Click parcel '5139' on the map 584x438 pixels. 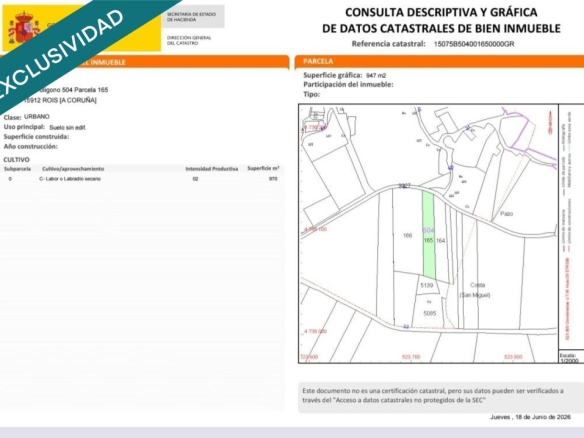(x=427, y=285)
